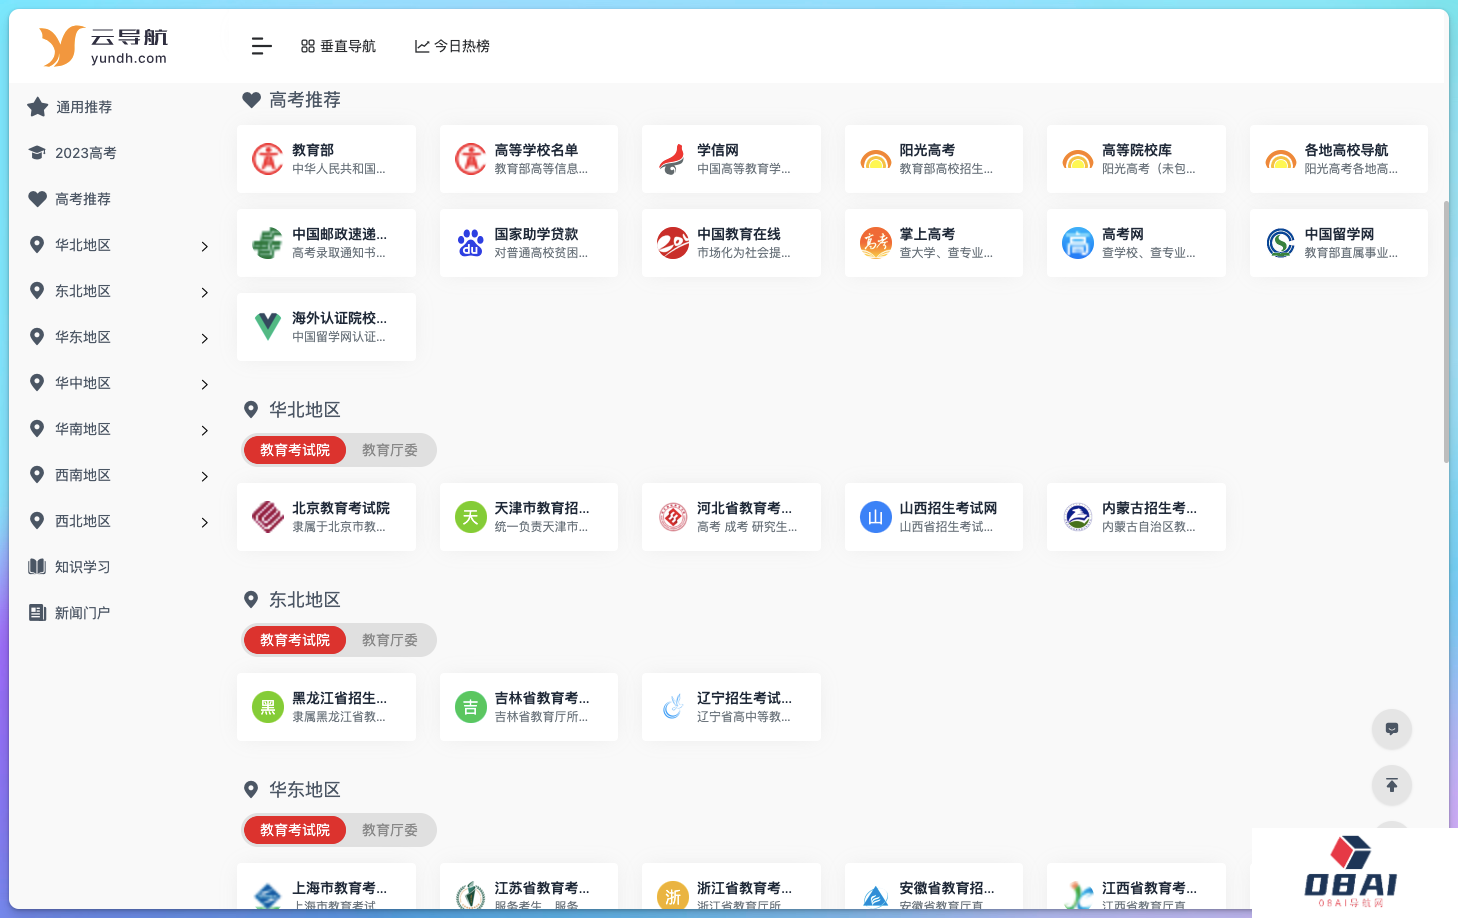Viewport: 1458px width, 918px height.
Task: Open the 浙江省教育考 link card
Action: (731, 886)
